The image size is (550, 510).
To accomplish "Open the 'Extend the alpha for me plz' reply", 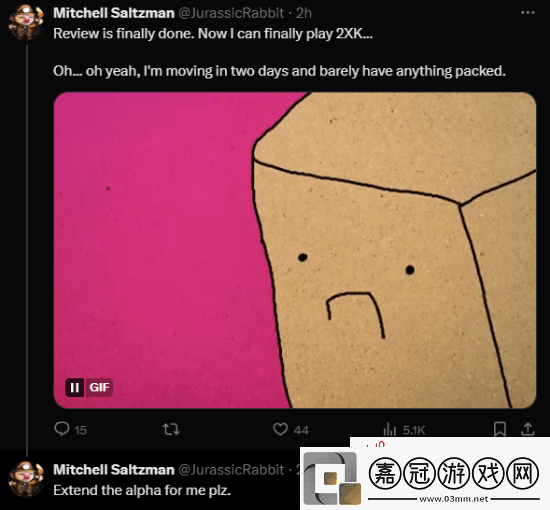I will [x=142, y=490].
